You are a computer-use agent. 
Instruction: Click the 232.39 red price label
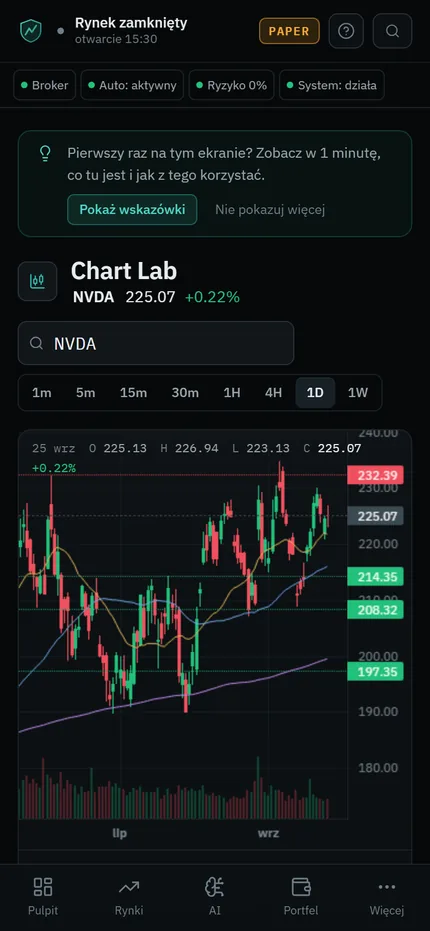375,475
